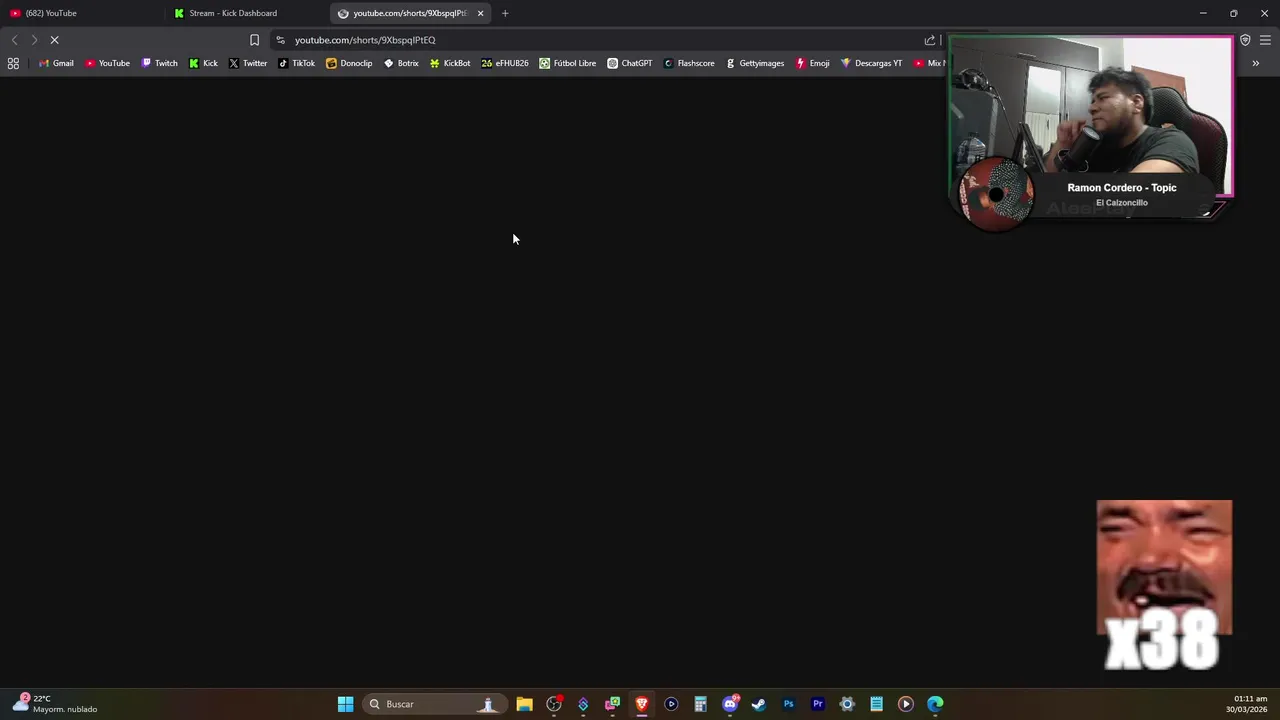The image size is (1280, 720).
Task: Open site information icon next to the URL
Action: 280,40
